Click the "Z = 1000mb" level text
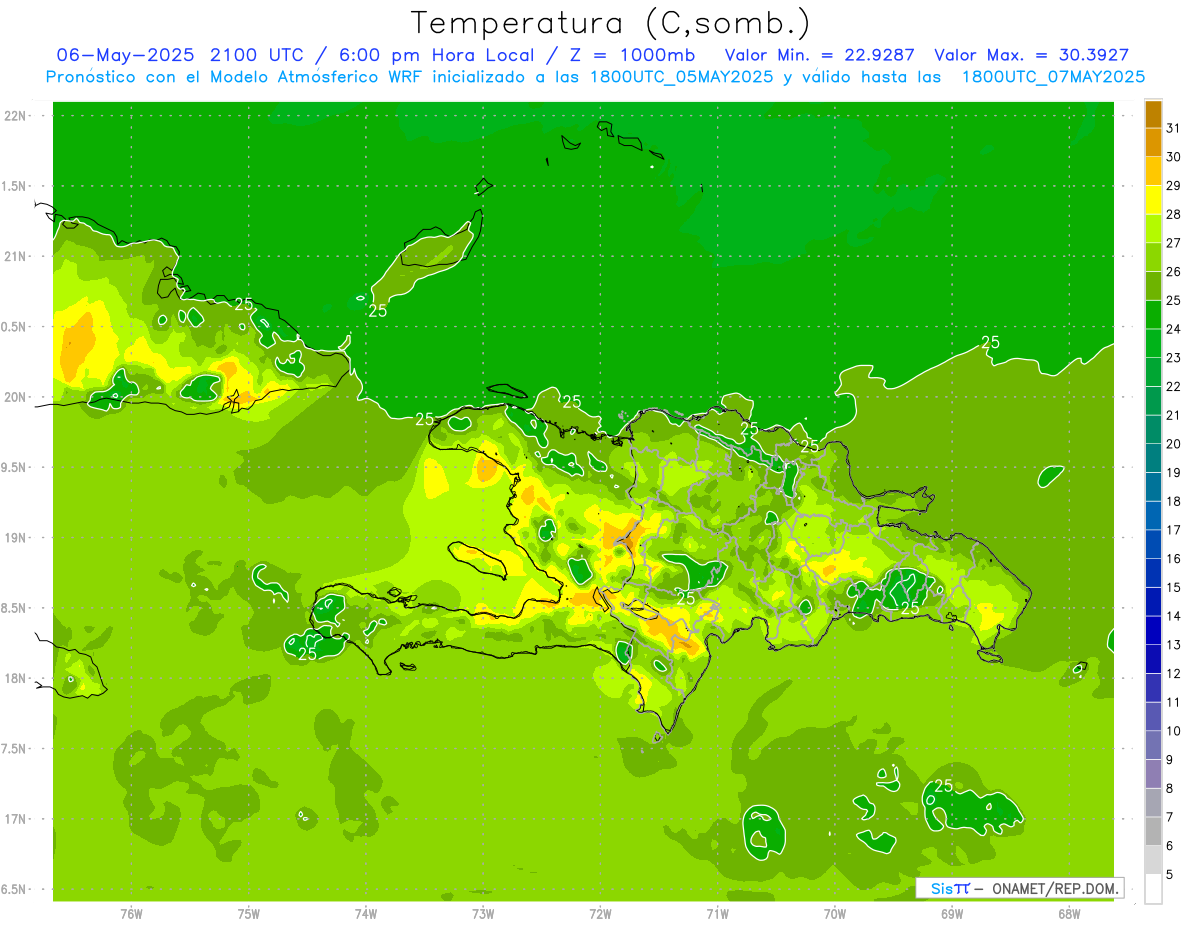 click(x=632, y=55)
